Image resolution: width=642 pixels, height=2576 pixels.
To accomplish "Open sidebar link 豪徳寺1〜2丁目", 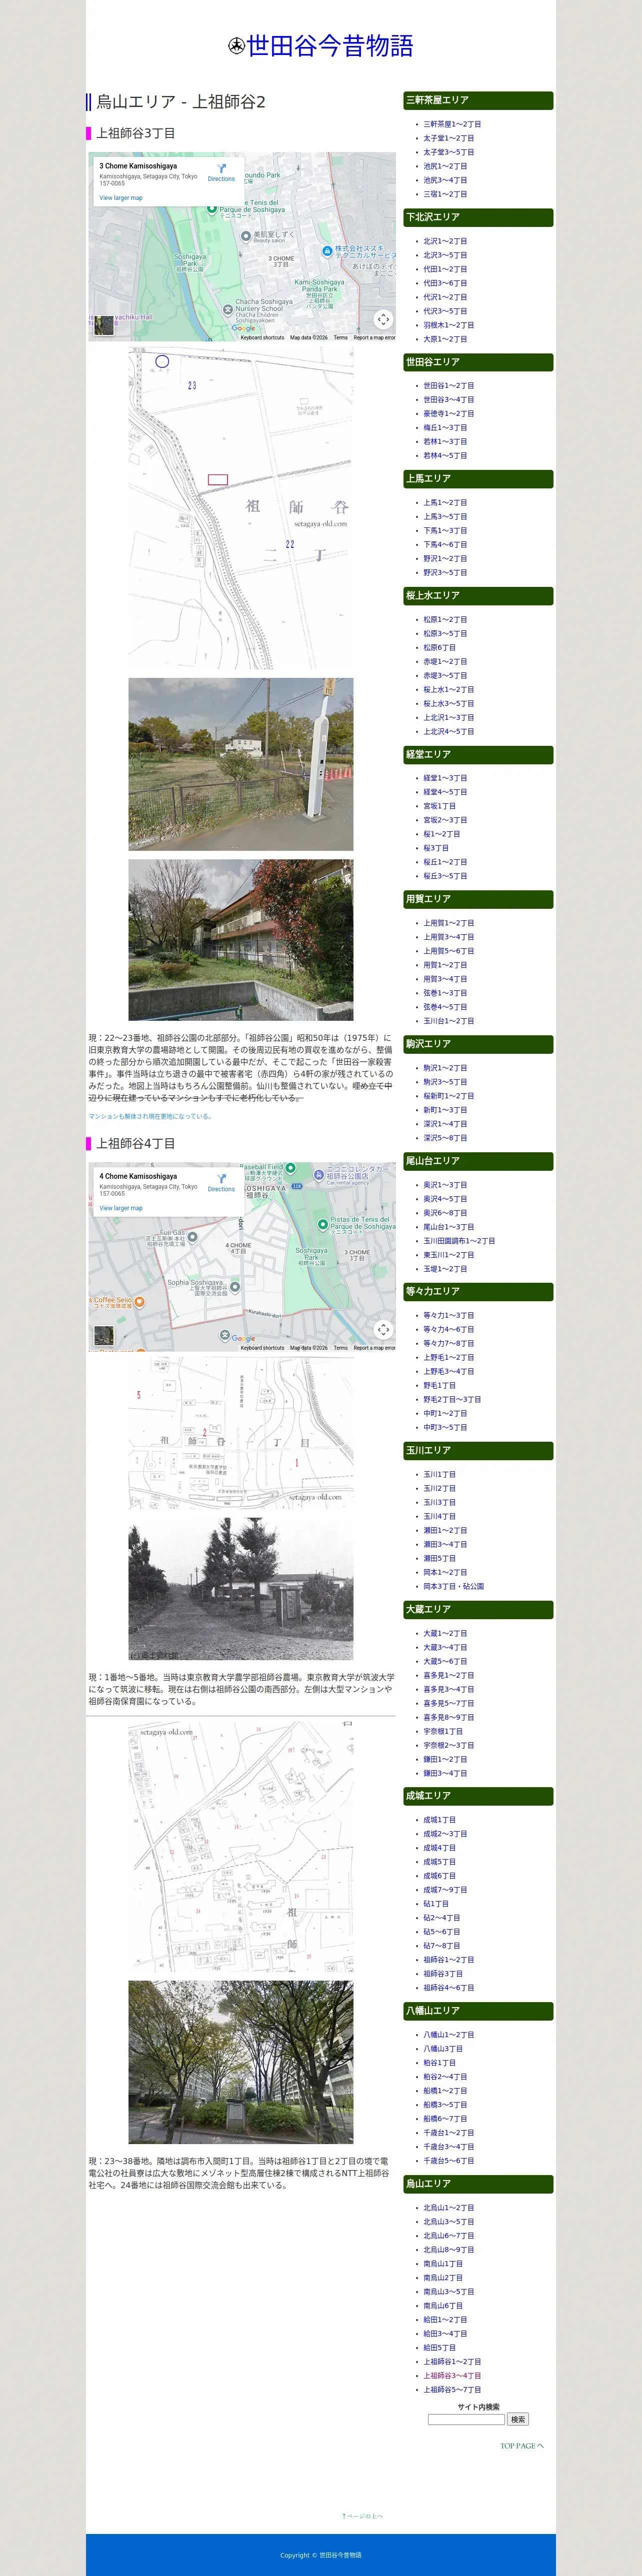I will pyautogui.click(x=449, y=414).
